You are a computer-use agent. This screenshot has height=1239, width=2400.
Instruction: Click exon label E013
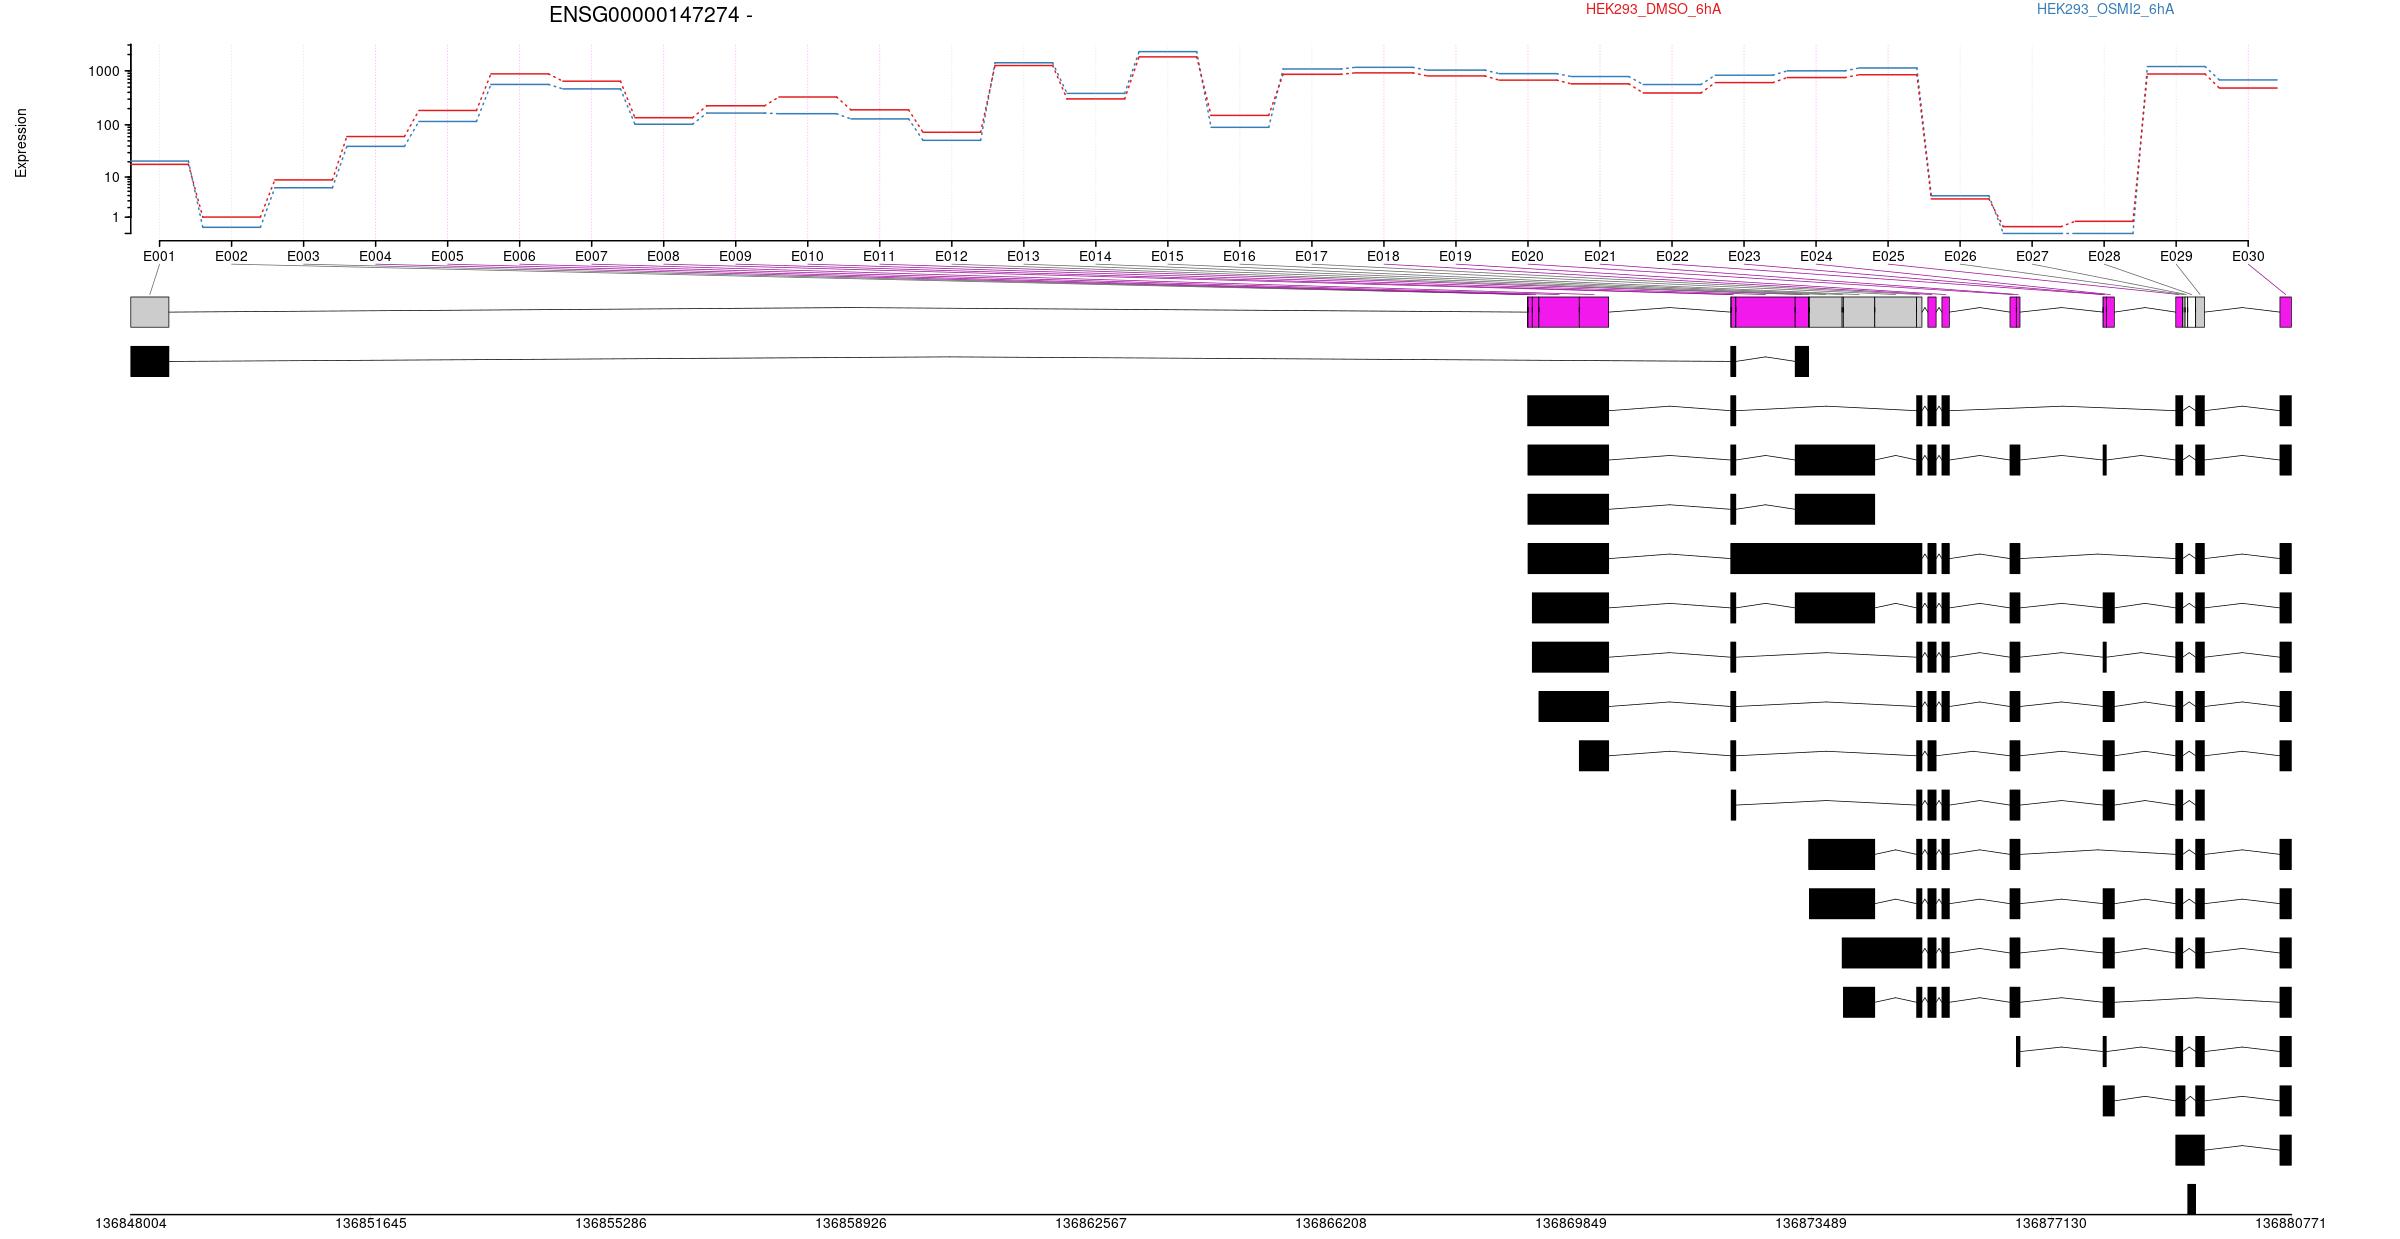coord(1023,256)
